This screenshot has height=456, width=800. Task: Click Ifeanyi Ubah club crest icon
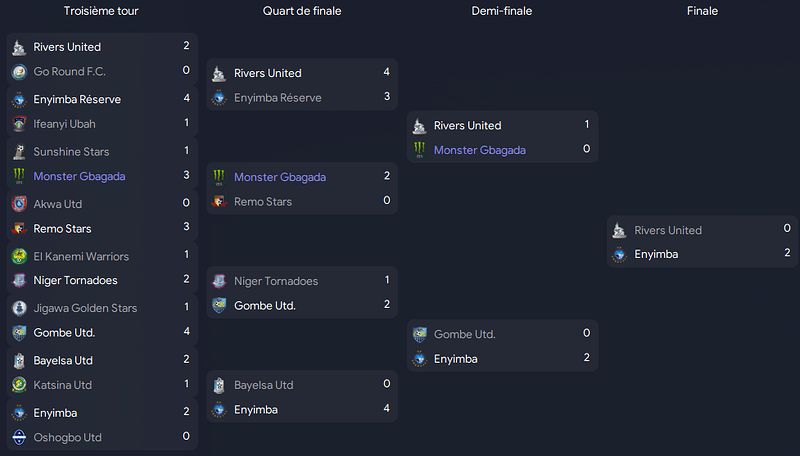(19, 124)
